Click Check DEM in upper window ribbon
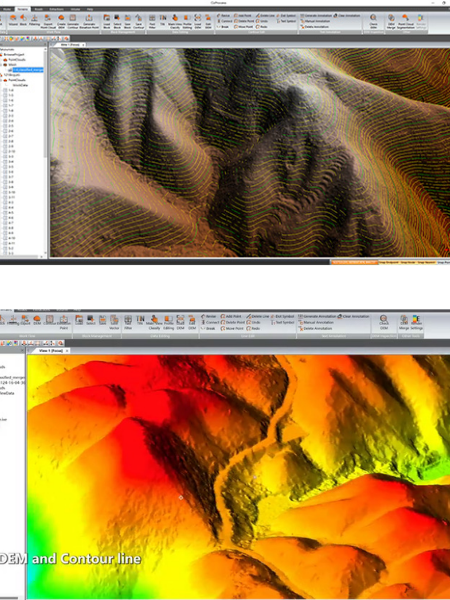 (373, 21)
